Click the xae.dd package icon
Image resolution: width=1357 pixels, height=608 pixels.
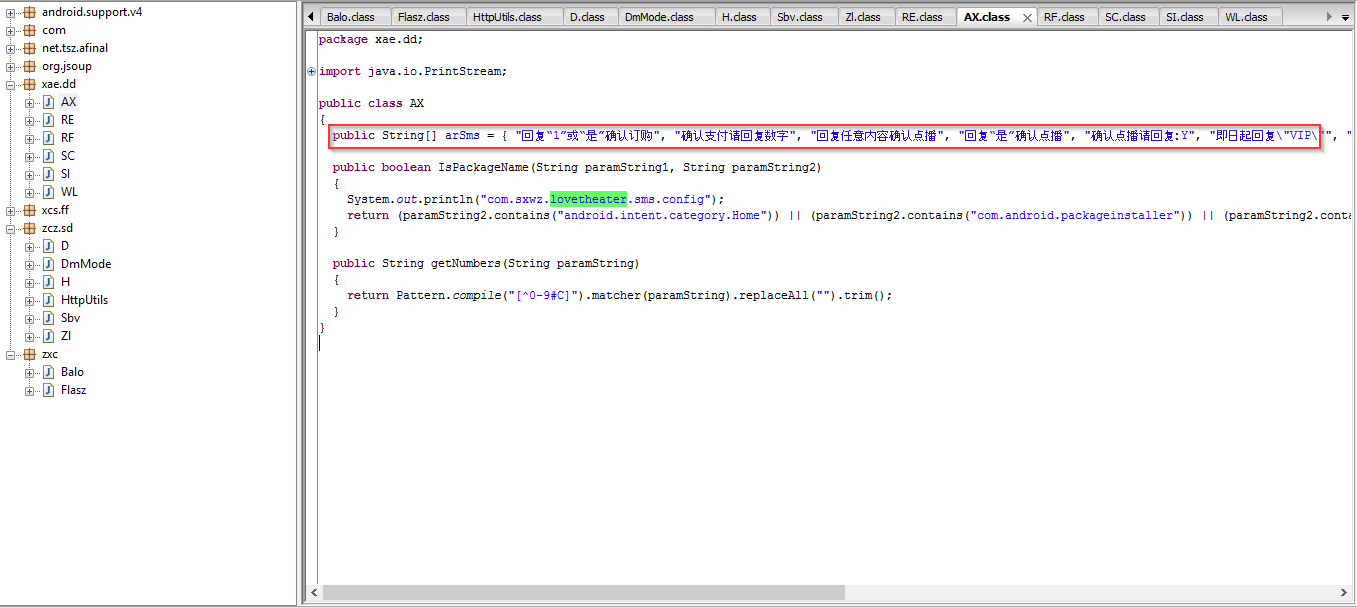(x=29, y=84)
